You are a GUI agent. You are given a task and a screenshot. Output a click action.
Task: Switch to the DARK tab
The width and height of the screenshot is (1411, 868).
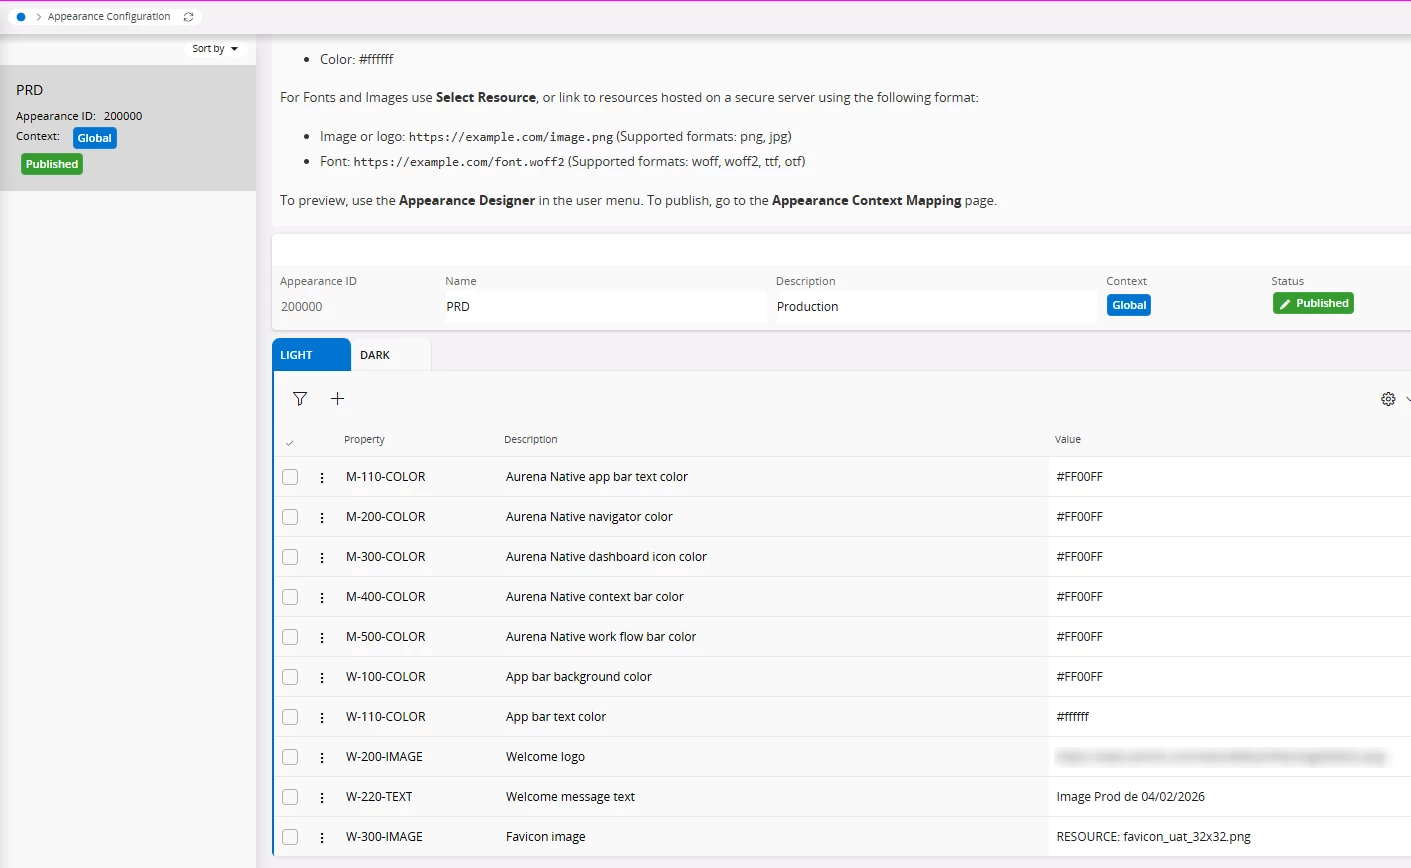(x=375, y=355)
